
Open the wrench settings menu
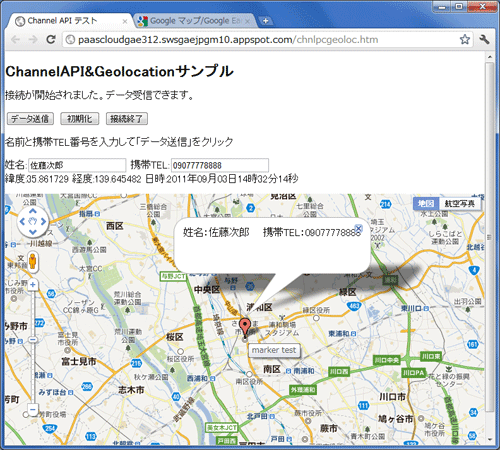[484, 40]
